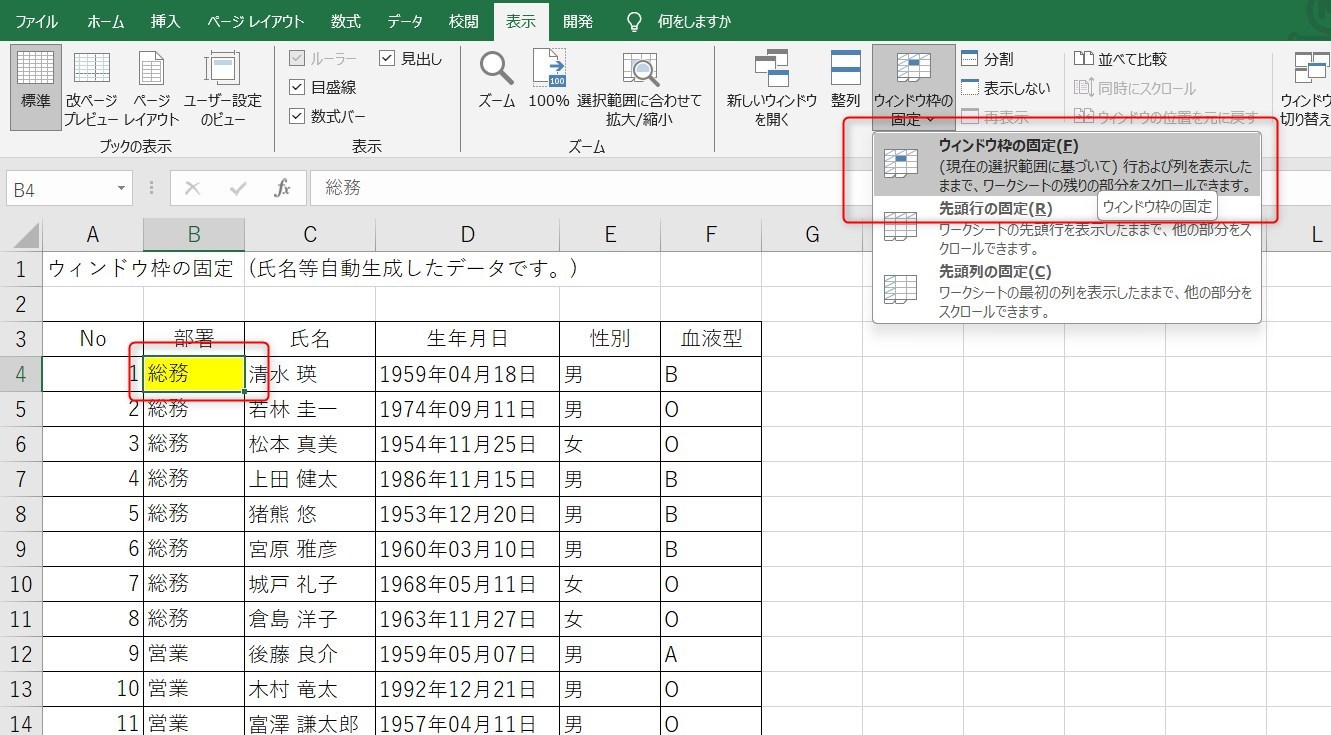Viewport: 1331px width, 735px height.
Task: Click cell 富澤 謙太郎
Action: click(x=310, y=722)
